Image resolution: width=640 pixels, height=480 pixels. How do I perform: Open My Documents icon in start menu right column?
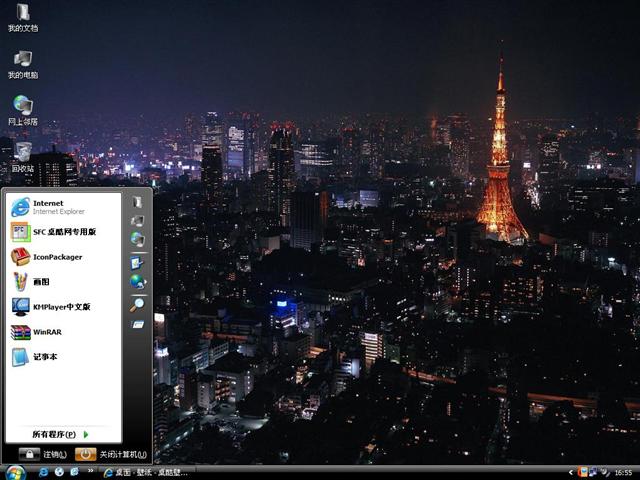[137, 202]
